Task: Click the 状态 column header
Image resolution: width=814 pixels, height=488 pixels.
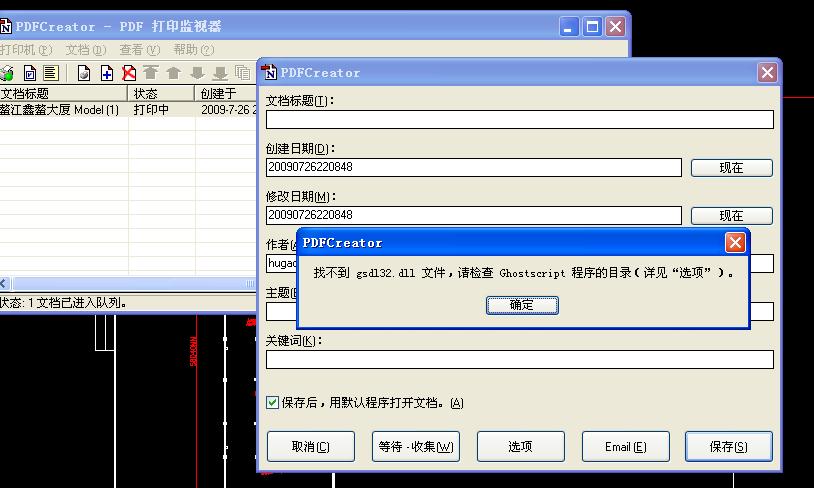Action: 161,93
